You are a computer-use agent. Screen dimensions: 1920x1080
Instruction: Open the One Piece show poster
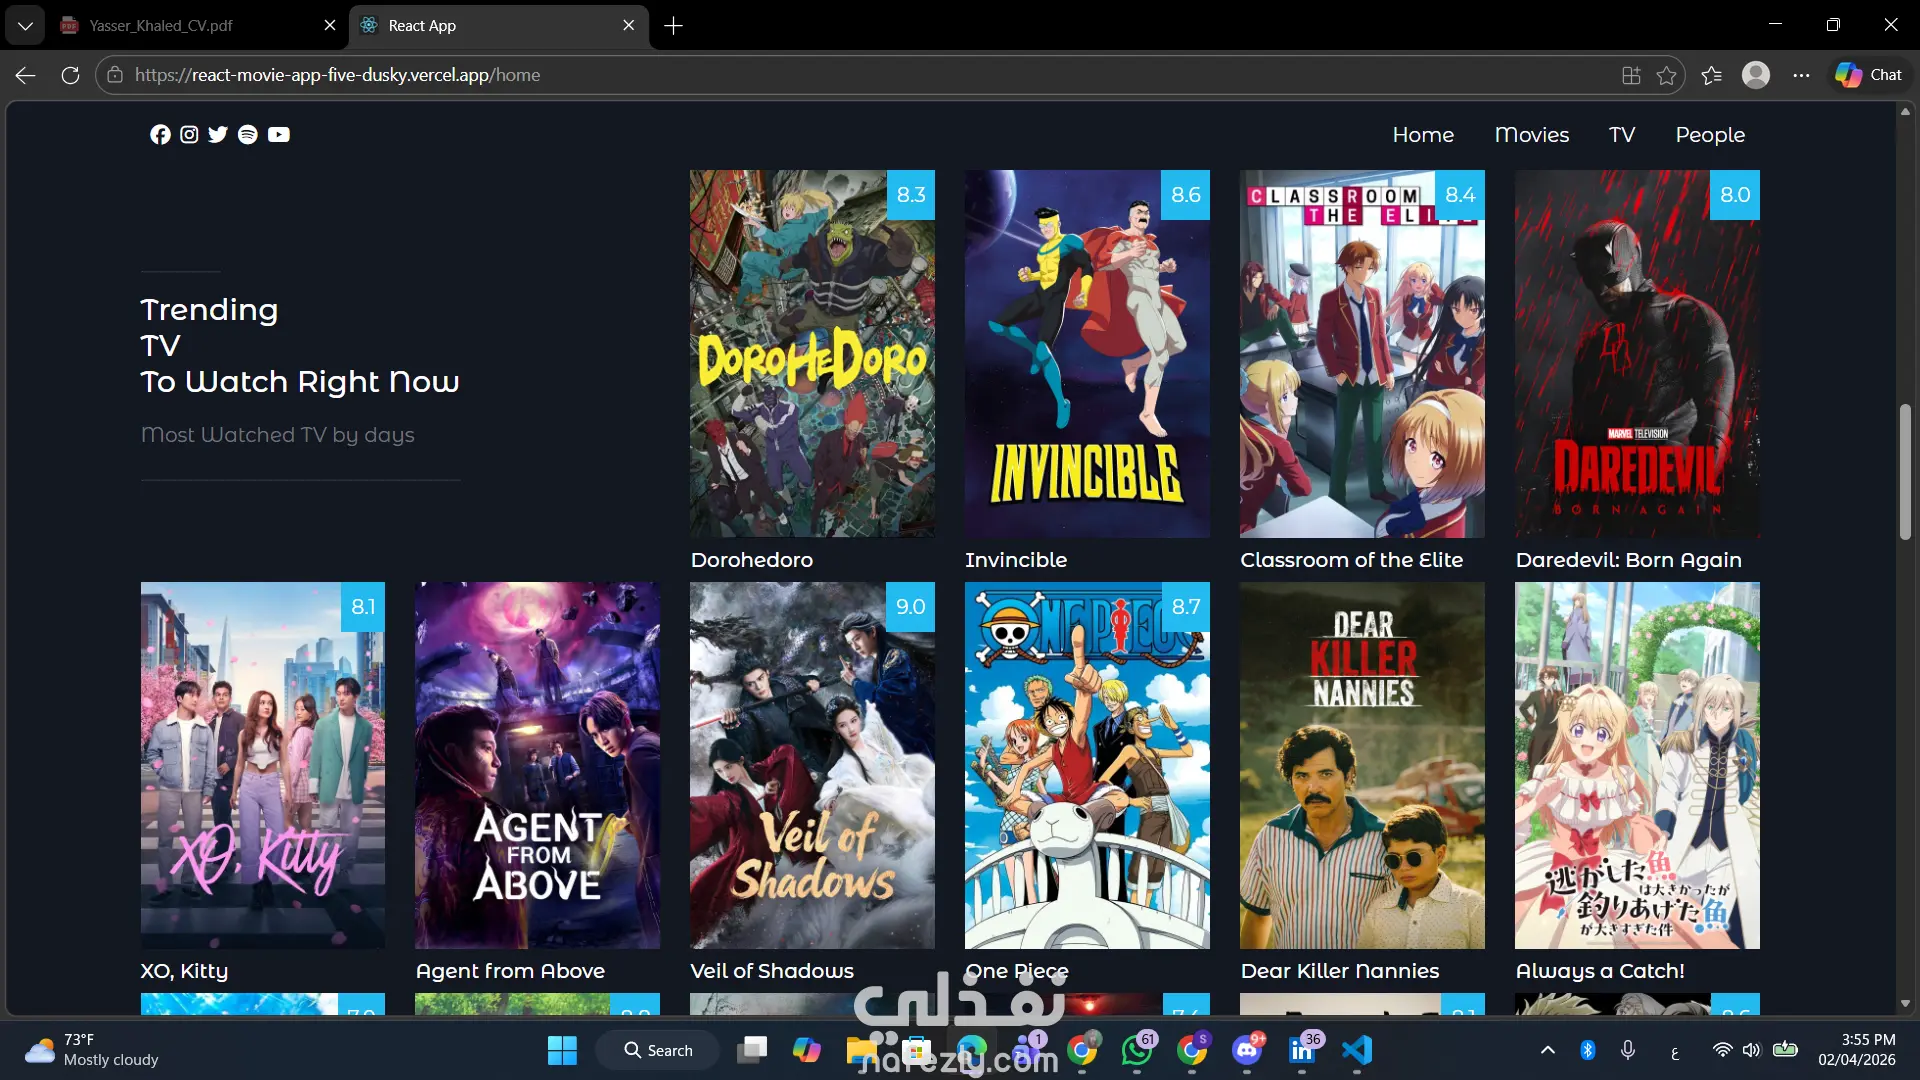(1087, 765)
